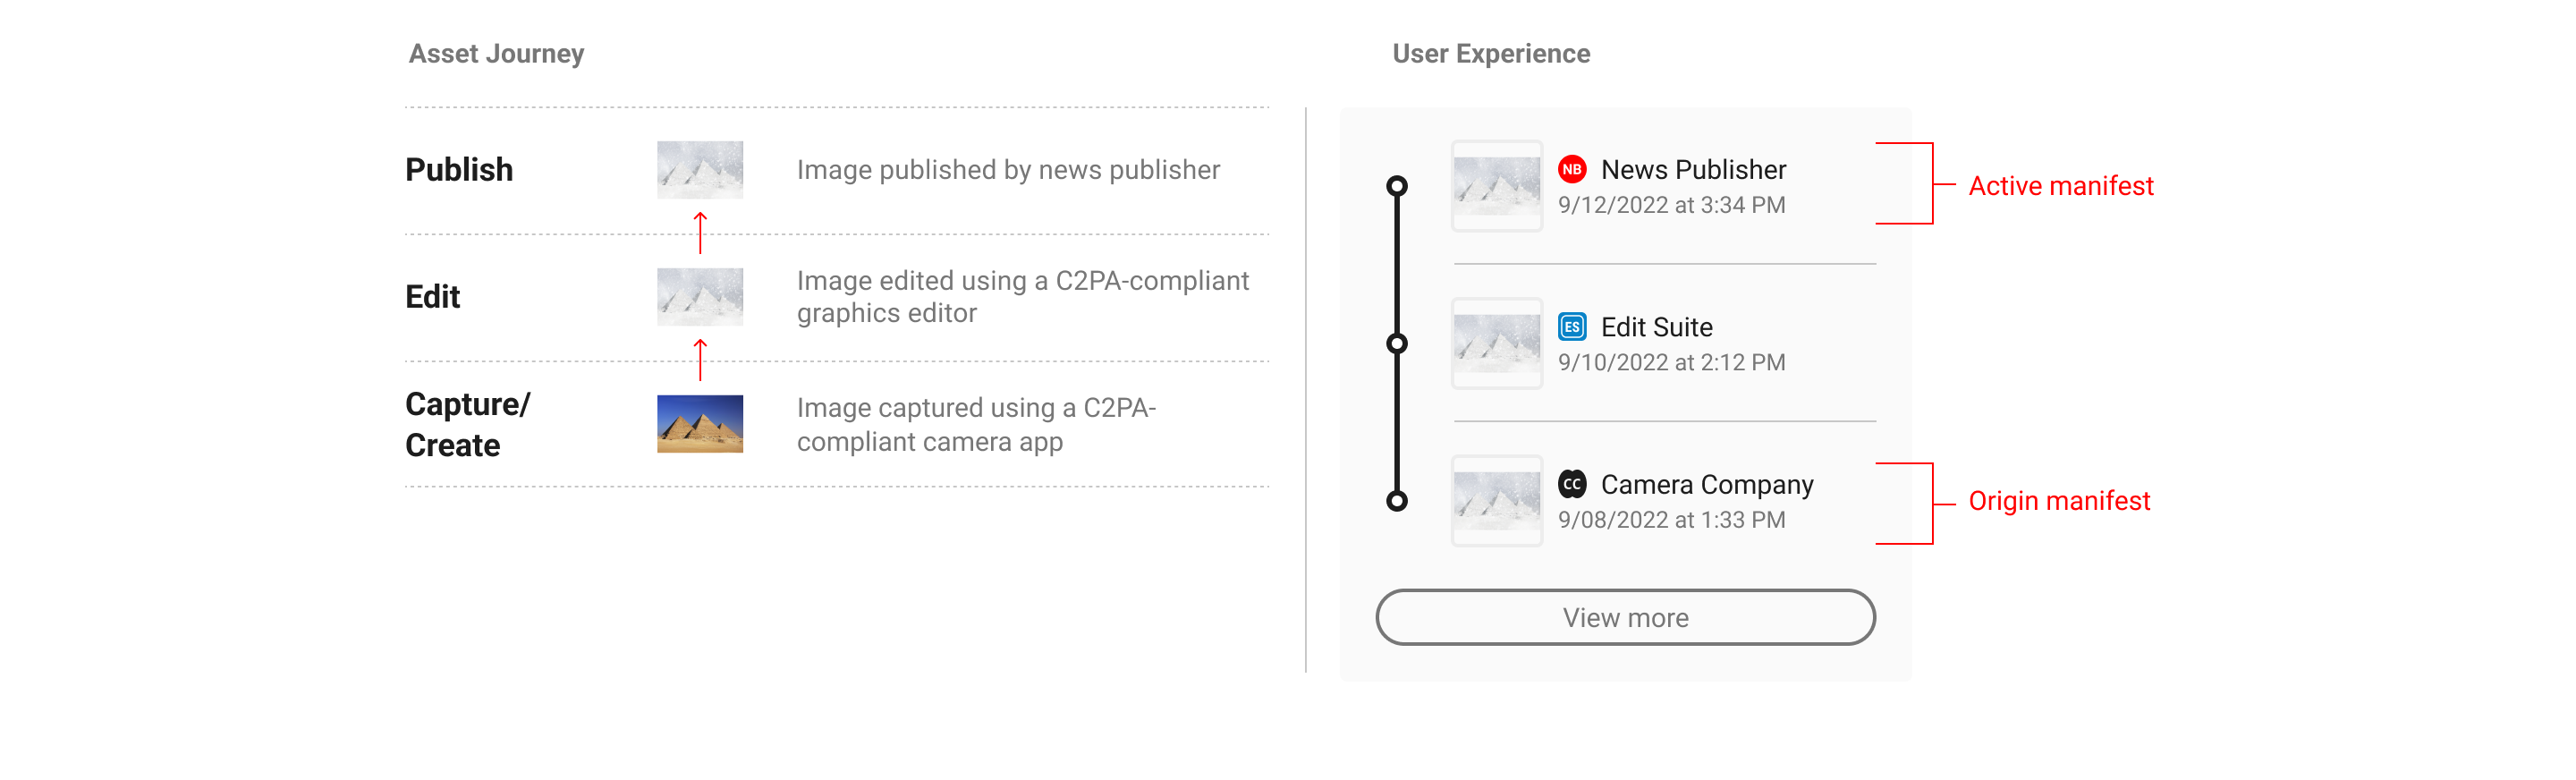2576x780 pixels.
Task: Click the Camera Company name label
Action: (x=1707, y=485)
